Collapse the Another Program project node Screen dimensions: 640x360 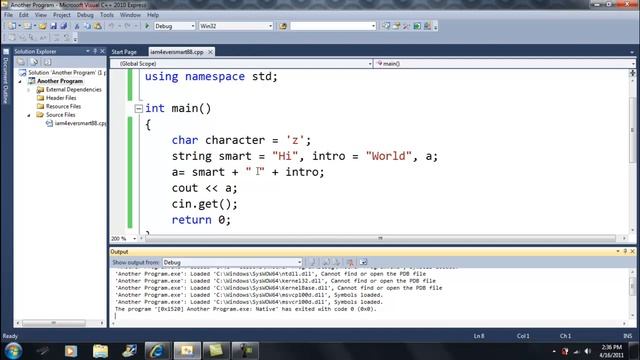pos(20,81)
